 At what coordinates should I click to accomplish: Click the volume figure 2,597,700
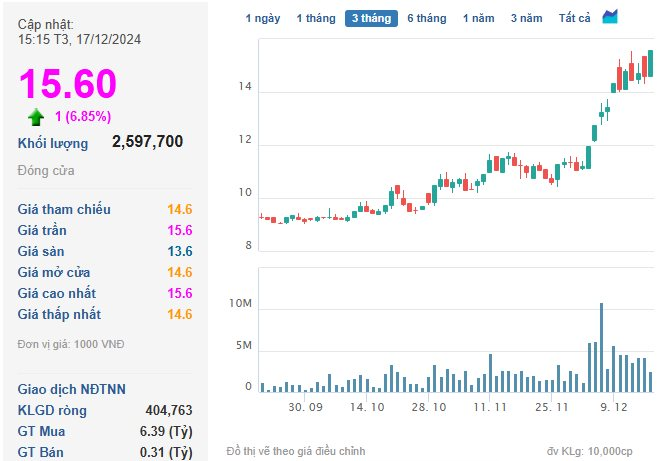pos(147,141)
